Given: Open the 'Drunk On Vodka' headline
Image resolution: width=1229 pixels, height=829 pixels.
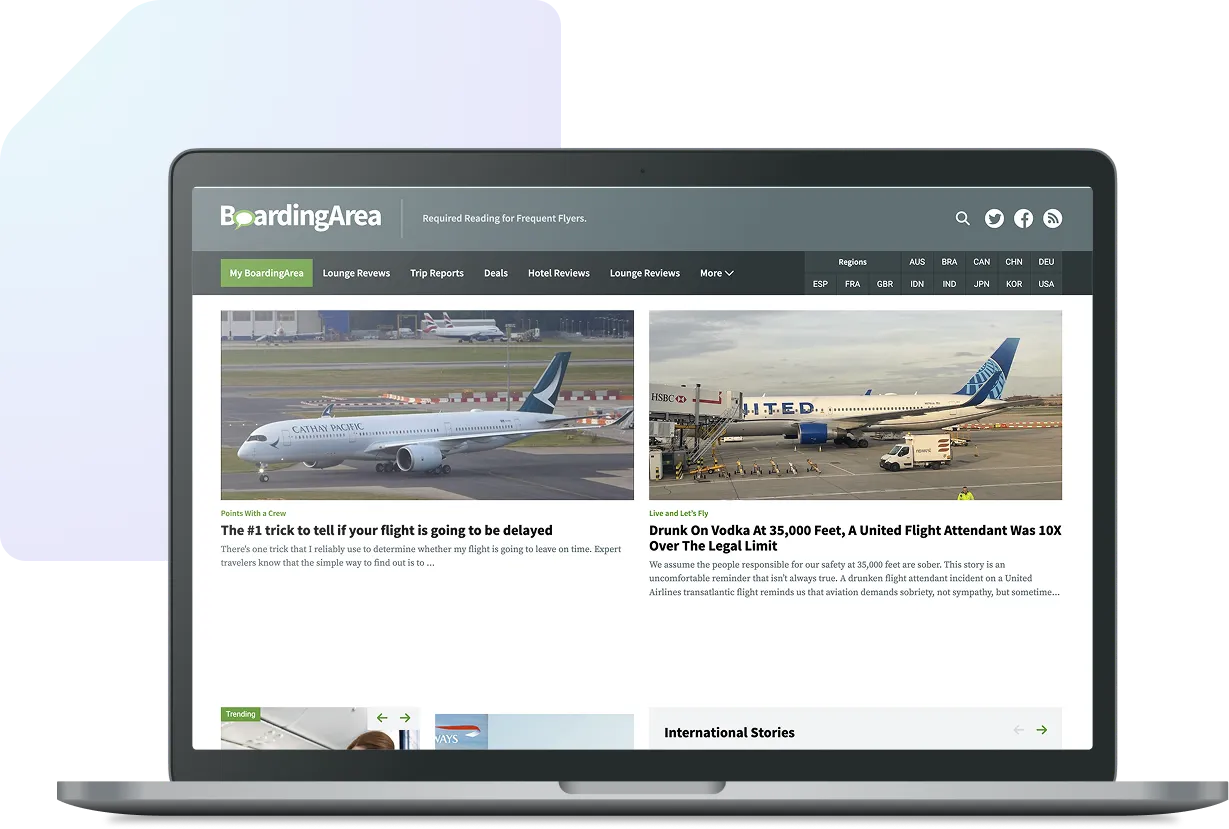Looking at the screenshot, I should pyautogui.click(x=855, y=538).
